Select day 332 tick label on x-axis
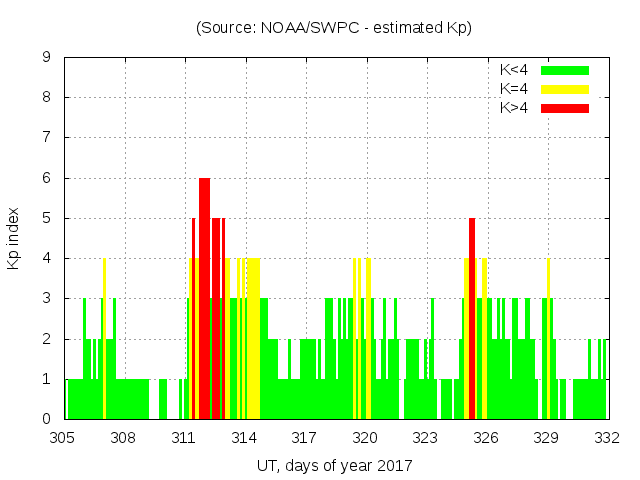Viewport: 640px width, 480px height. coord(607,437)
